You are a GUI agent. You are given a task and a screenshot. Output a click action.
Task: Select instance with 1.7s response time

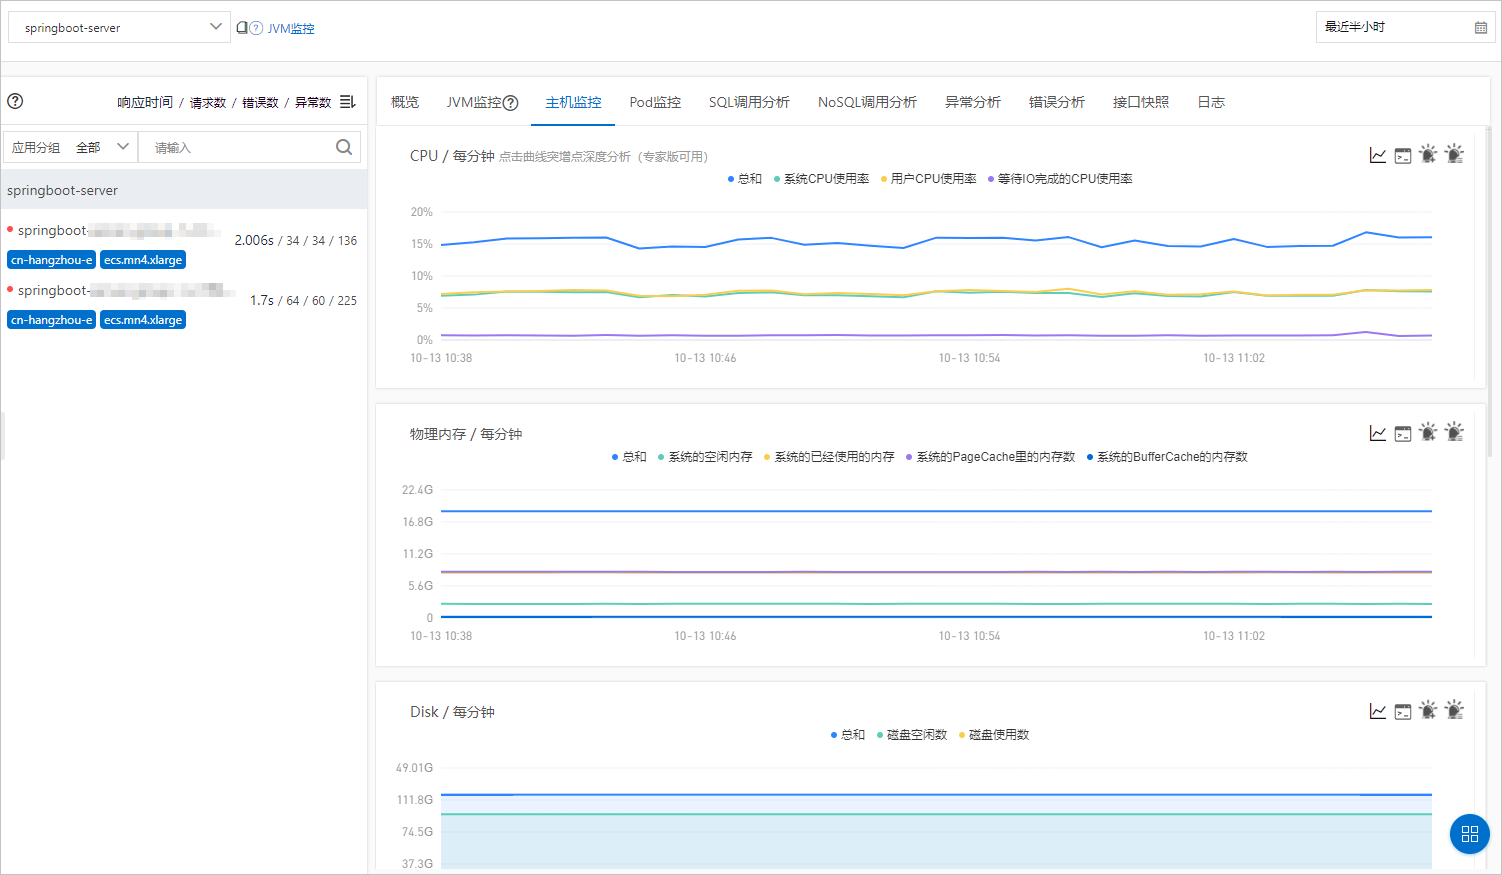184,305
